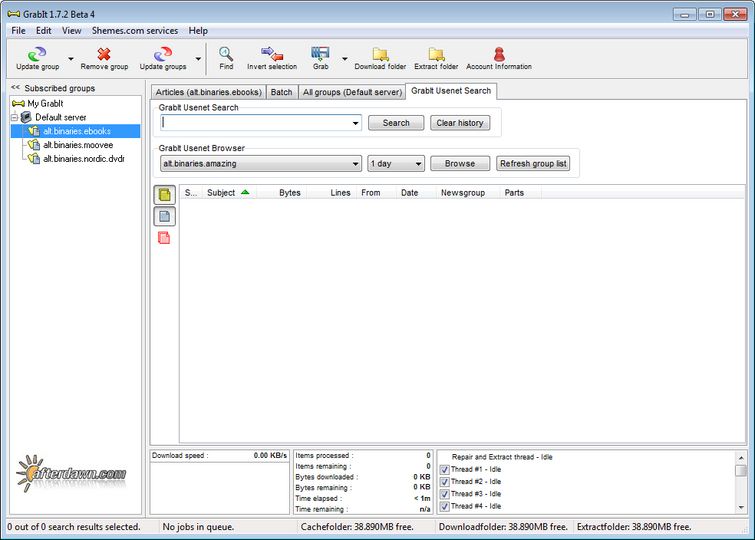
Task: Sort results by Lines column
Action: [332, 193]
